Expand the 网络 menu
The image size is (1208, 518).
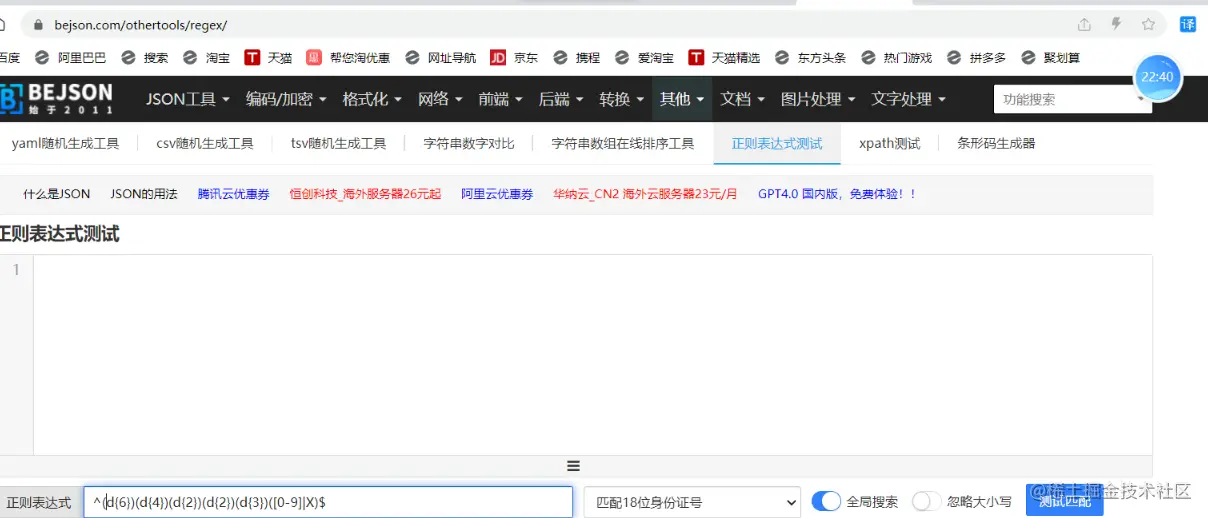tap(440, 99)
